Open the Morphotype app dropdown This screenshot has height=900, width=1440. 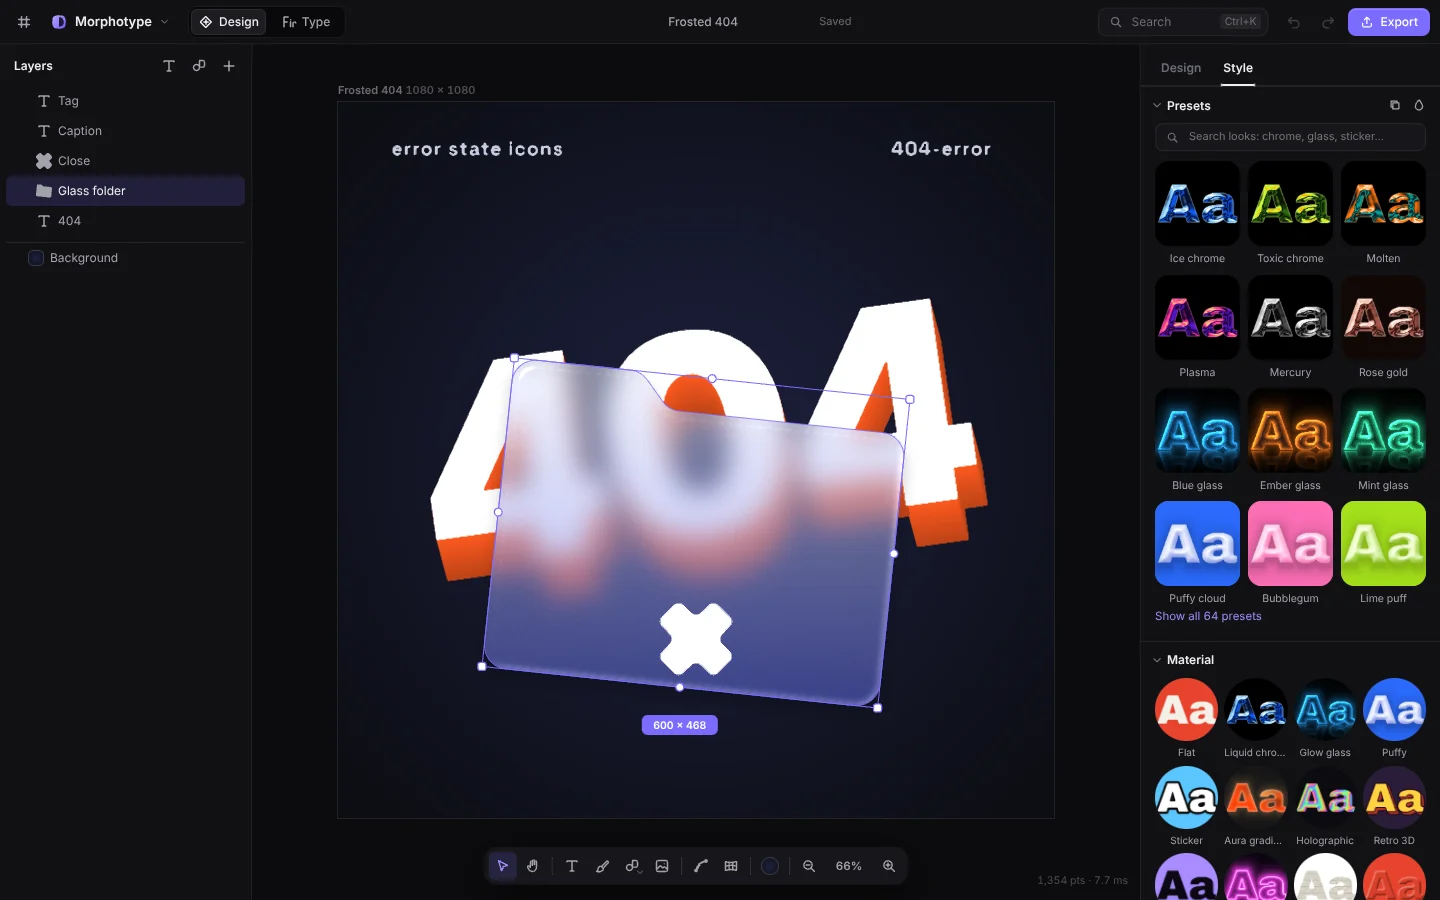110,22
